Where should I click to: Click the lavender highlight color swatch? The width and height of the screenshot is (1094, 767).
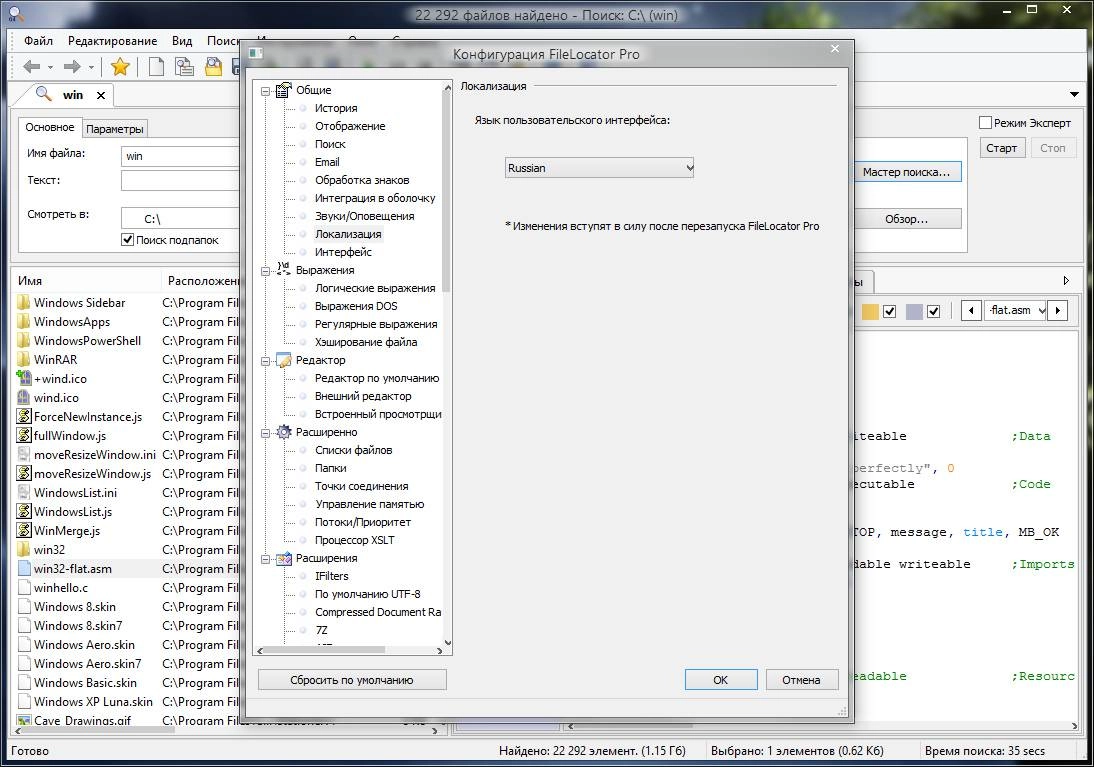click(914, 311)
